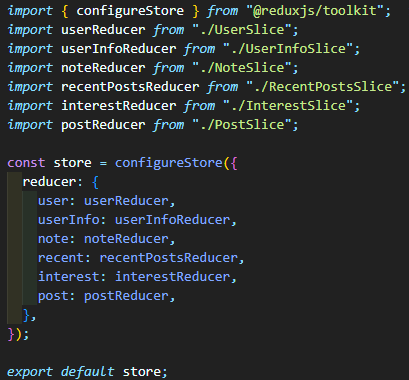This screenshot has height=380, width=409.
Task: Click the closing }); line
Action: tap(18, 334)
